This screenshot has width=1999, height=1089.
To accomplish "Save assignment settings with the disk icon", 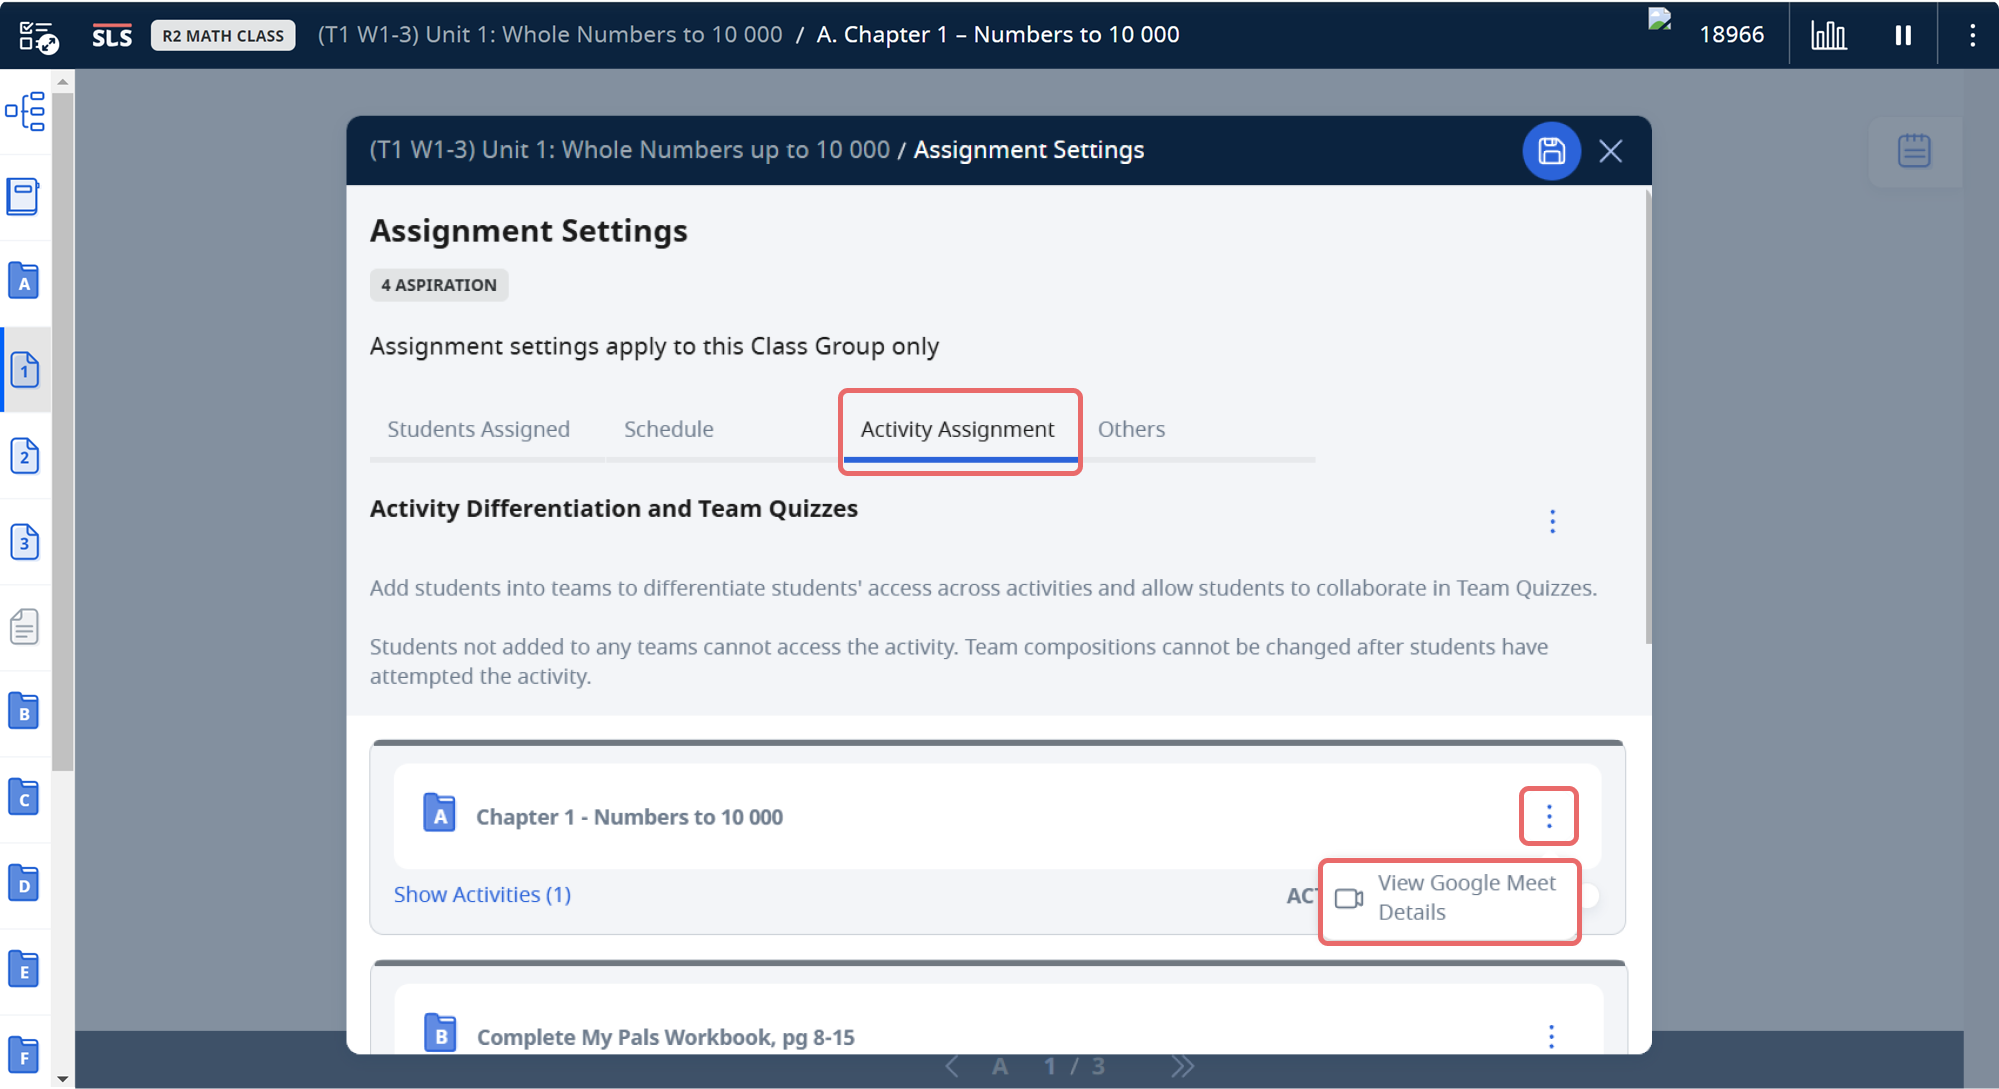I will 1551,151.
